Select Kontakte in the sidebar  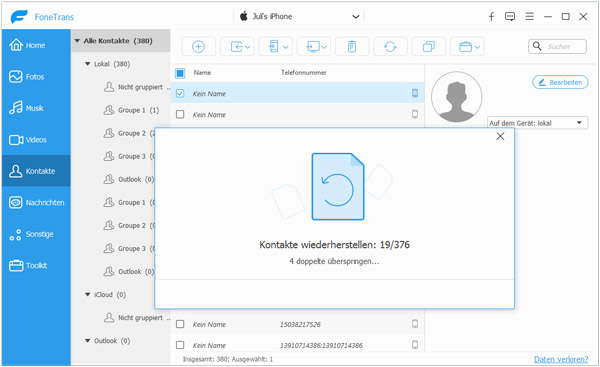pyautogui.click(x=36, y=171)
